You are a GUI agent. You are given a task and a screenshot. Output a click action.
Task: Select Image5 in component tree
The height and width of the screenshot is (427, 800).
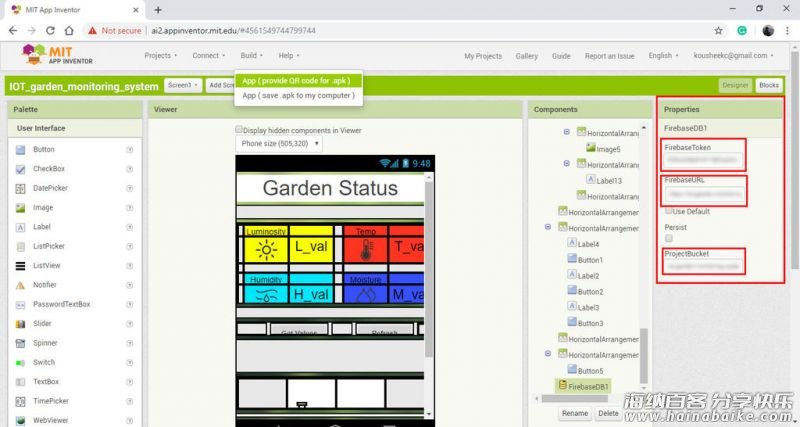click(603, 148)
